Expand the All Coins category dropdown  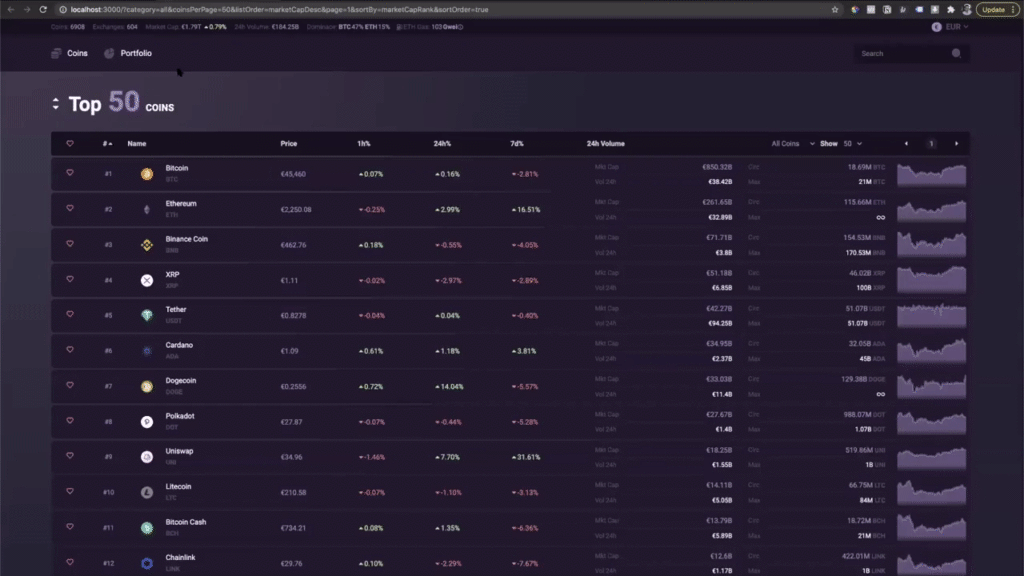click(793, 144)
